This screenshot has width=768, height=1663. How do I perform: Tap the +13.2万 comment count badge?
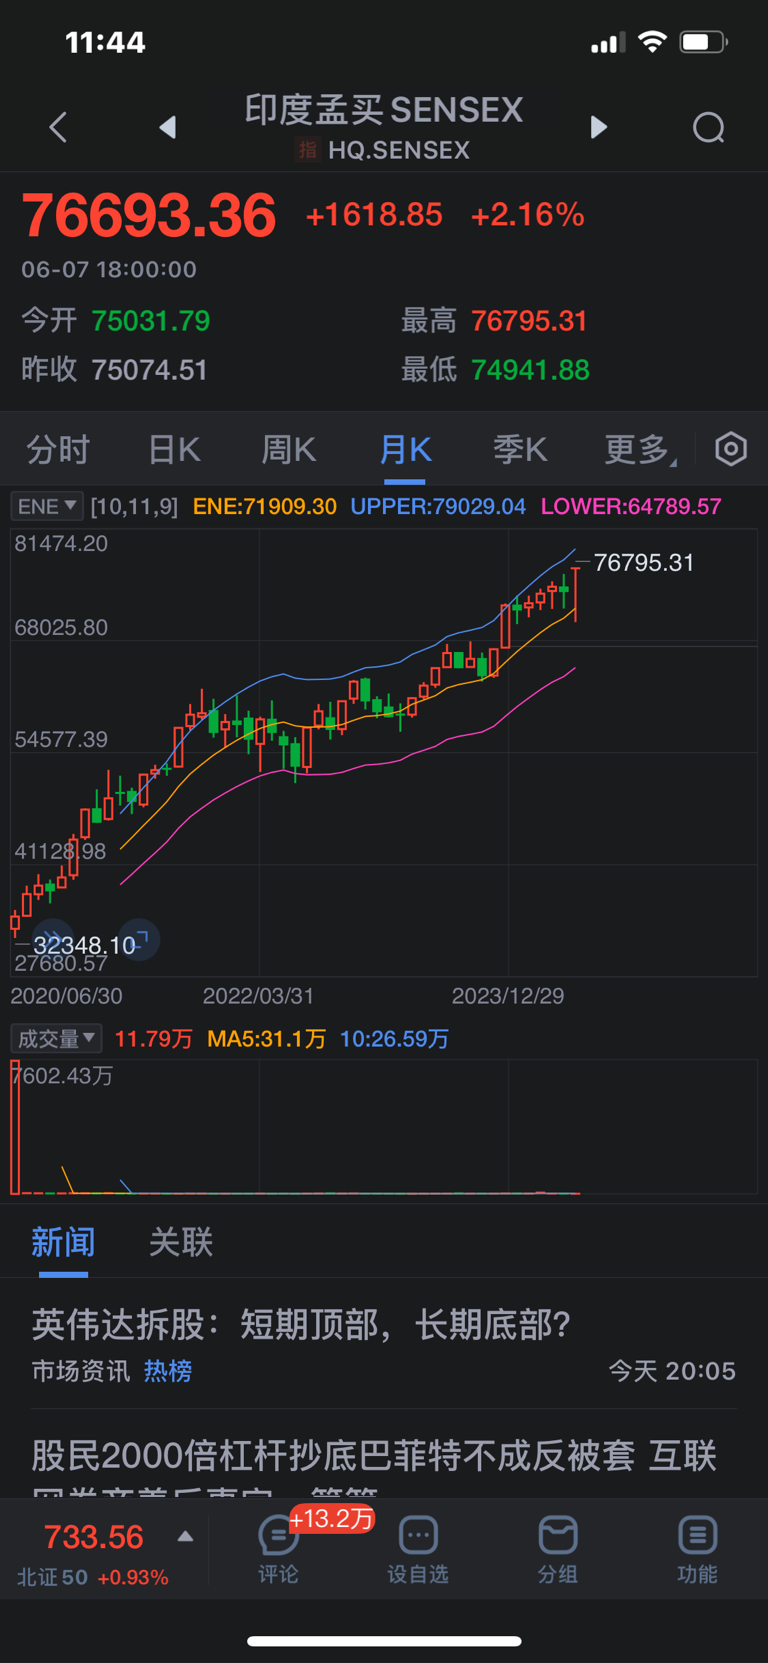[x=331, y=1519]
